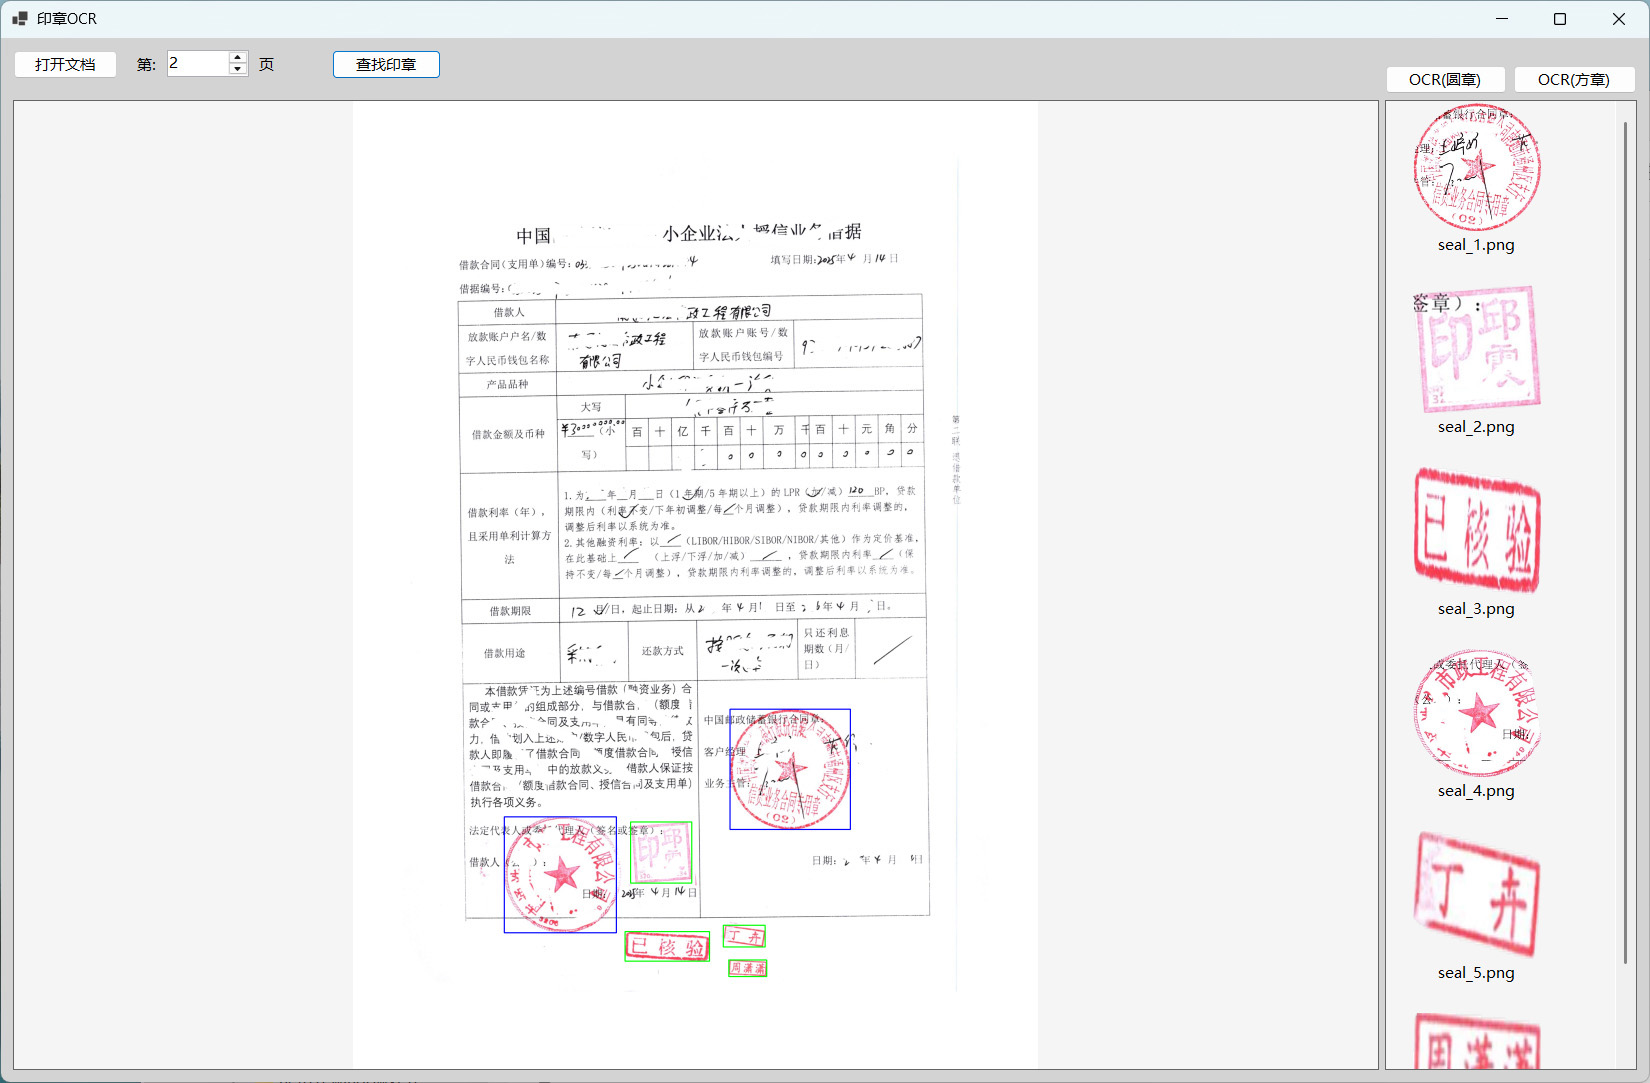Increase page number with up arrow
The width and height of the screenshot is (1650, 1083).
coord(238,57)
